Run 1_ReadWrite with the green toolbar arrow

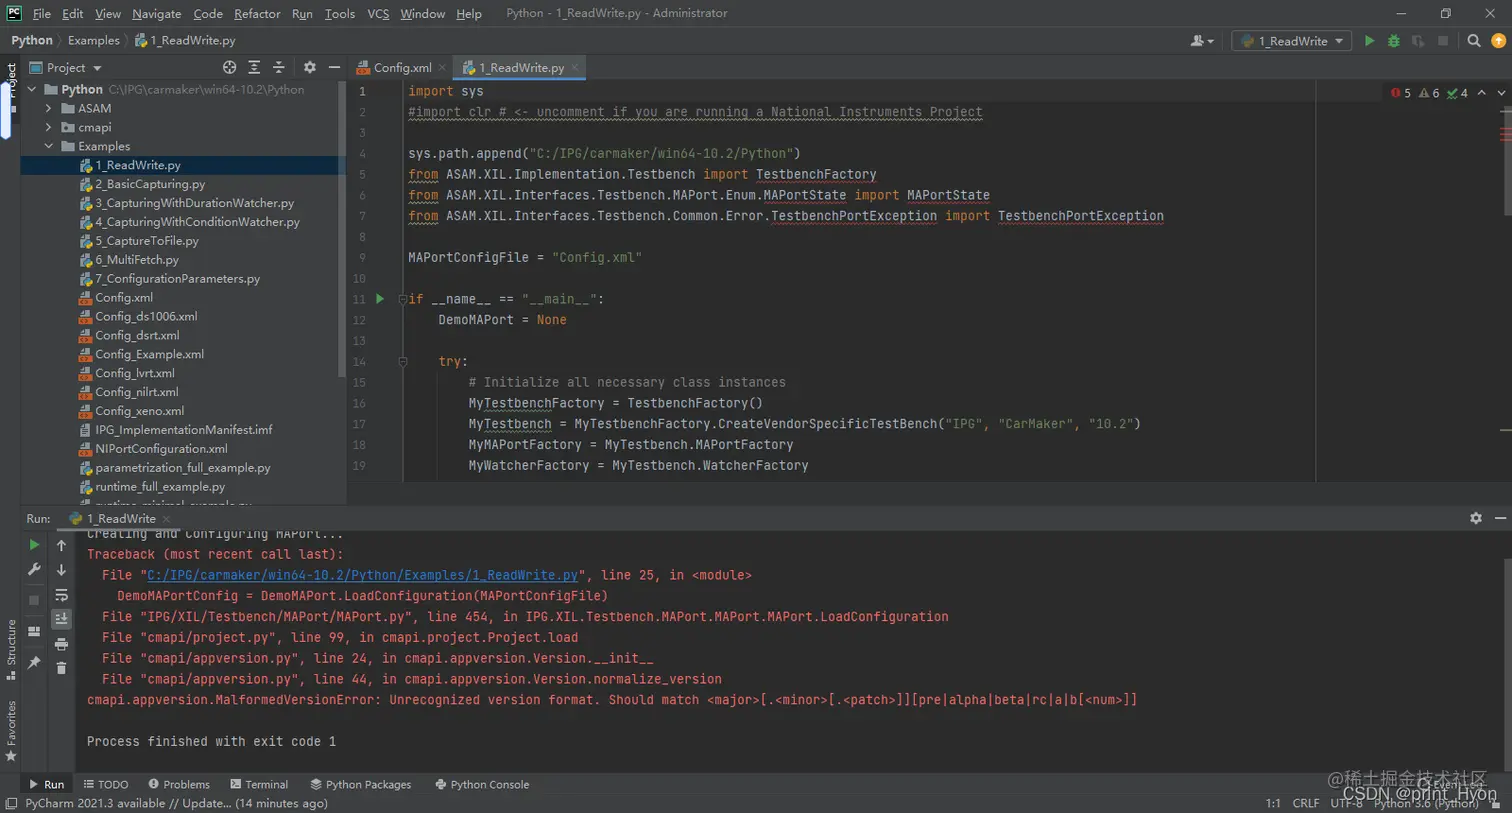(1369, 41)
